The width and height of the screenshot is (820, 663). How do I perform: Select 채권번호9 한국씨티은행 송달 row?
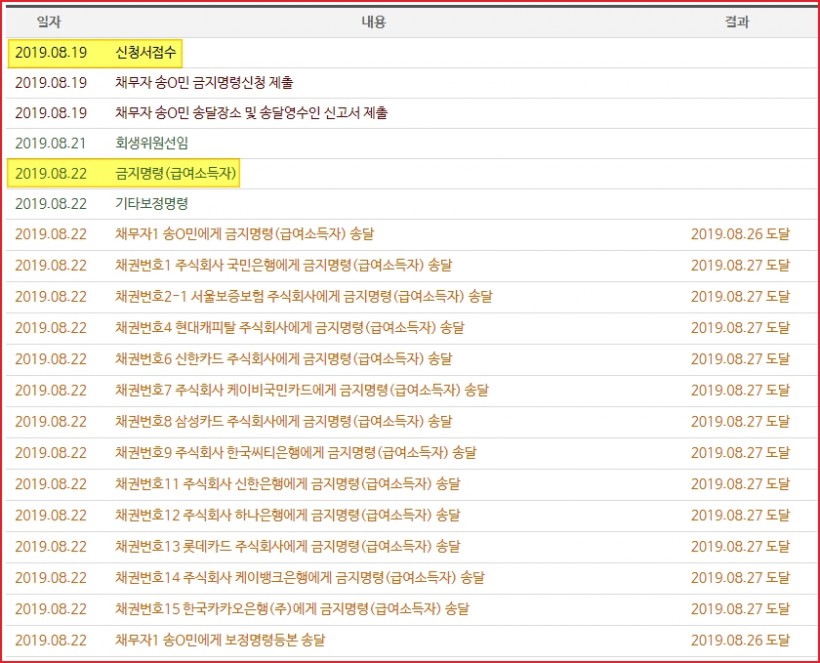tap(412, 453)
